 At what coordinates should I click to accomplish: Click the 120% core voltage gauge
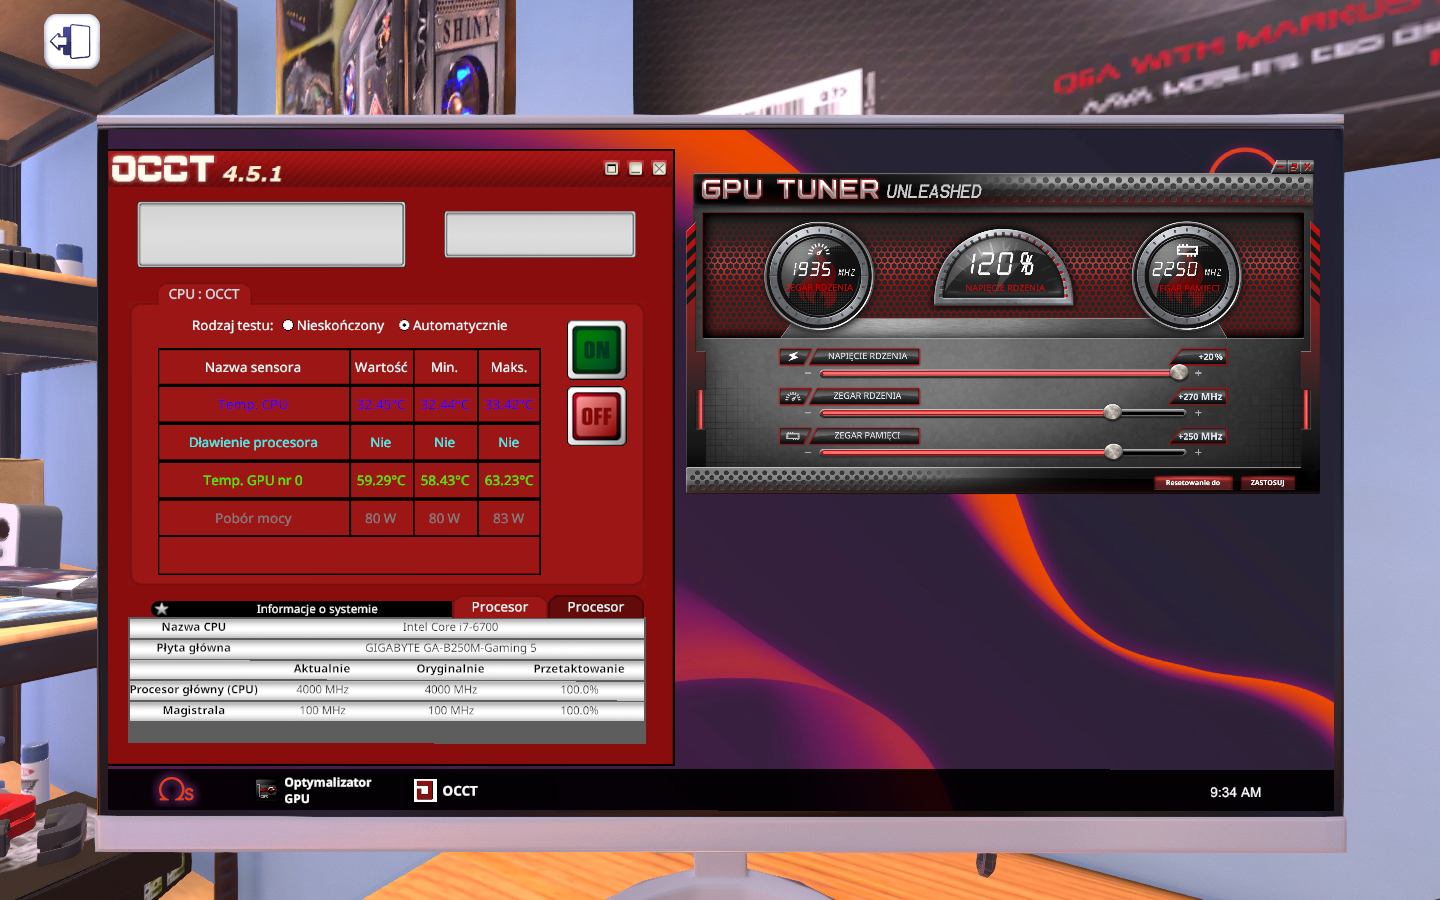pos(1003,268)
